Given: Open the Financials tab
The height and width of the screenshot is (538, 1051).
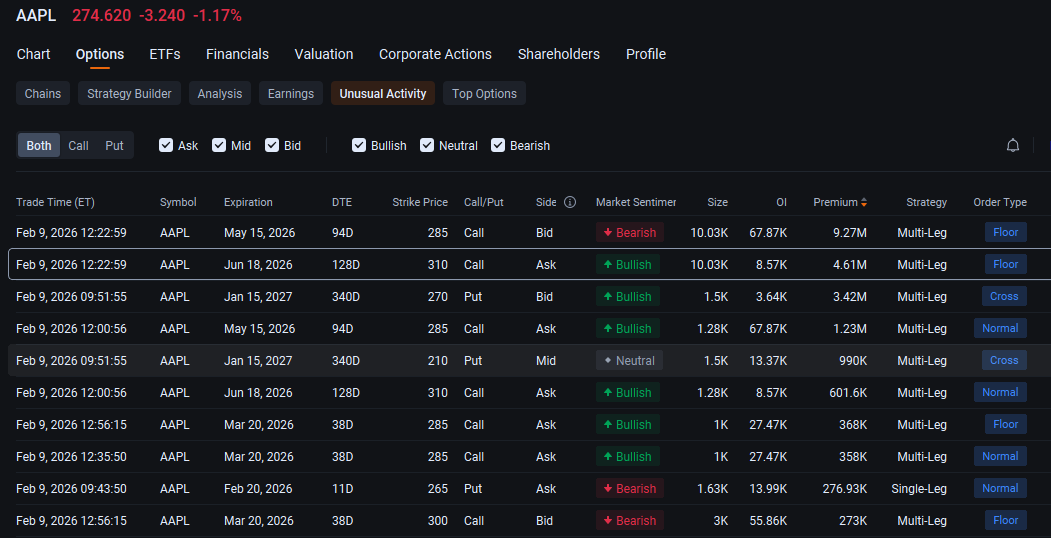Looking at the screenshot, I should [237, 54].
